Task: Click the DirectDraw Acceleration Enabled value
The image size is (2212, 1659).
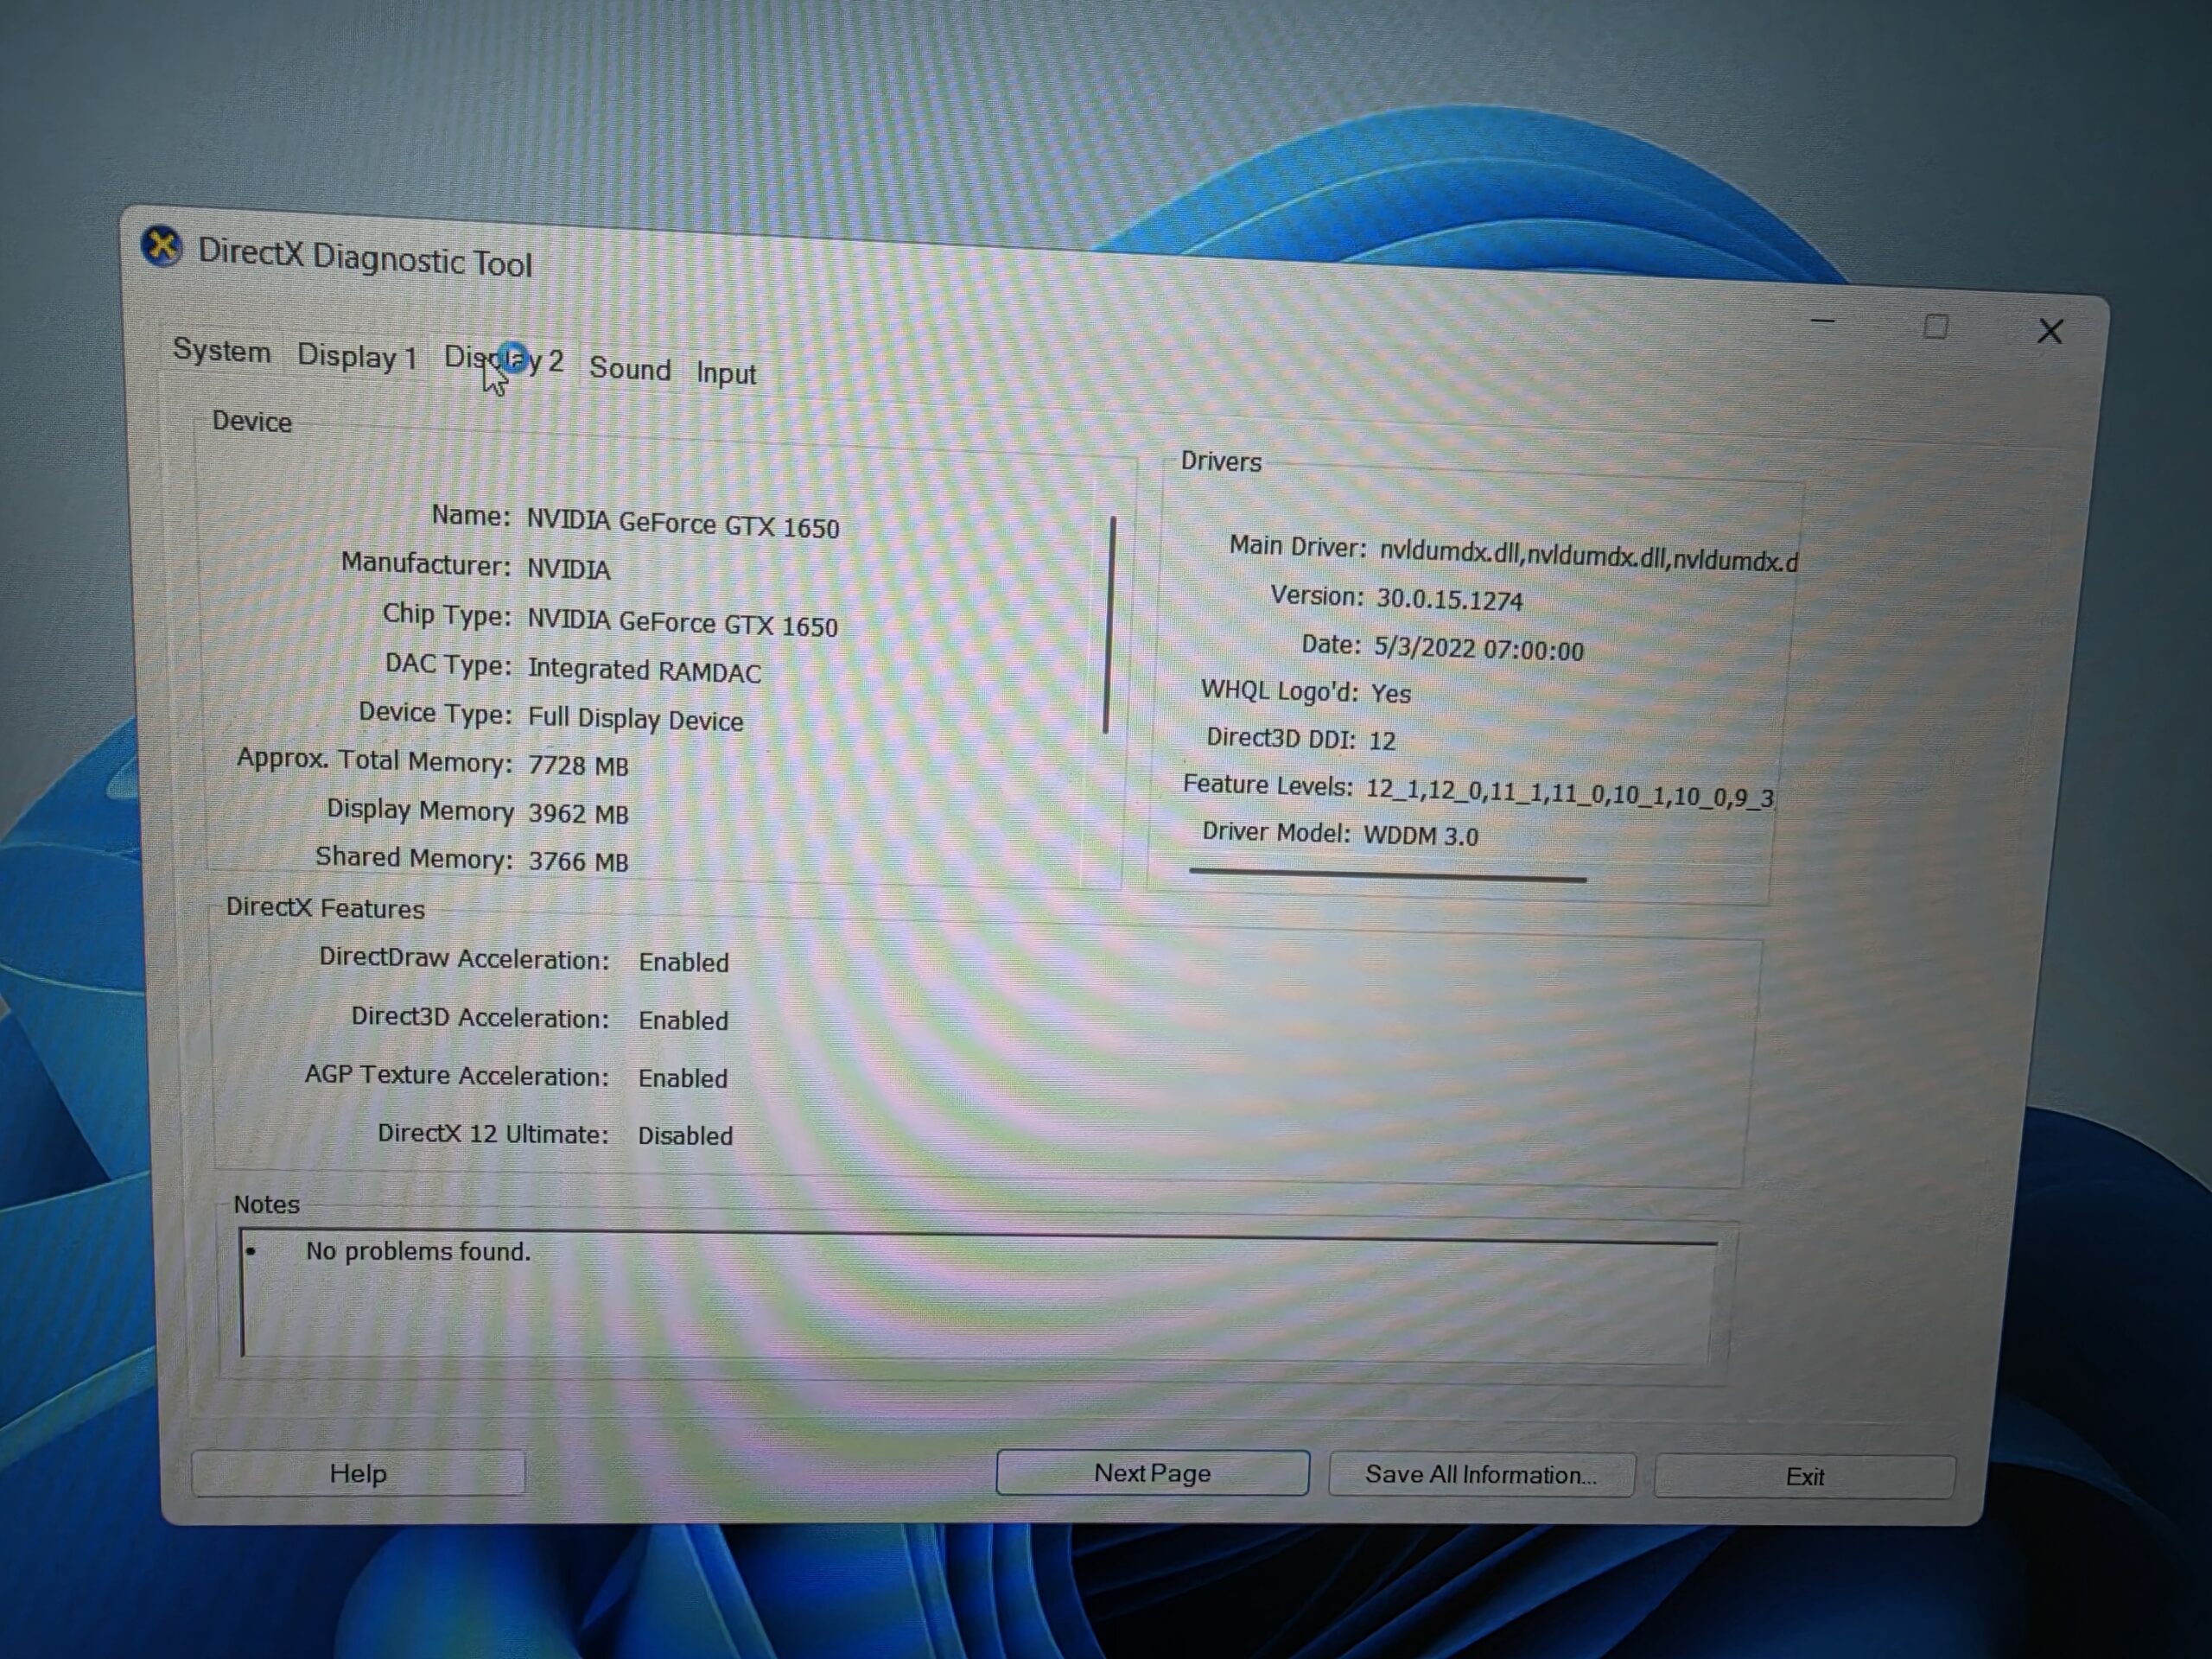Action: (684, 962)
